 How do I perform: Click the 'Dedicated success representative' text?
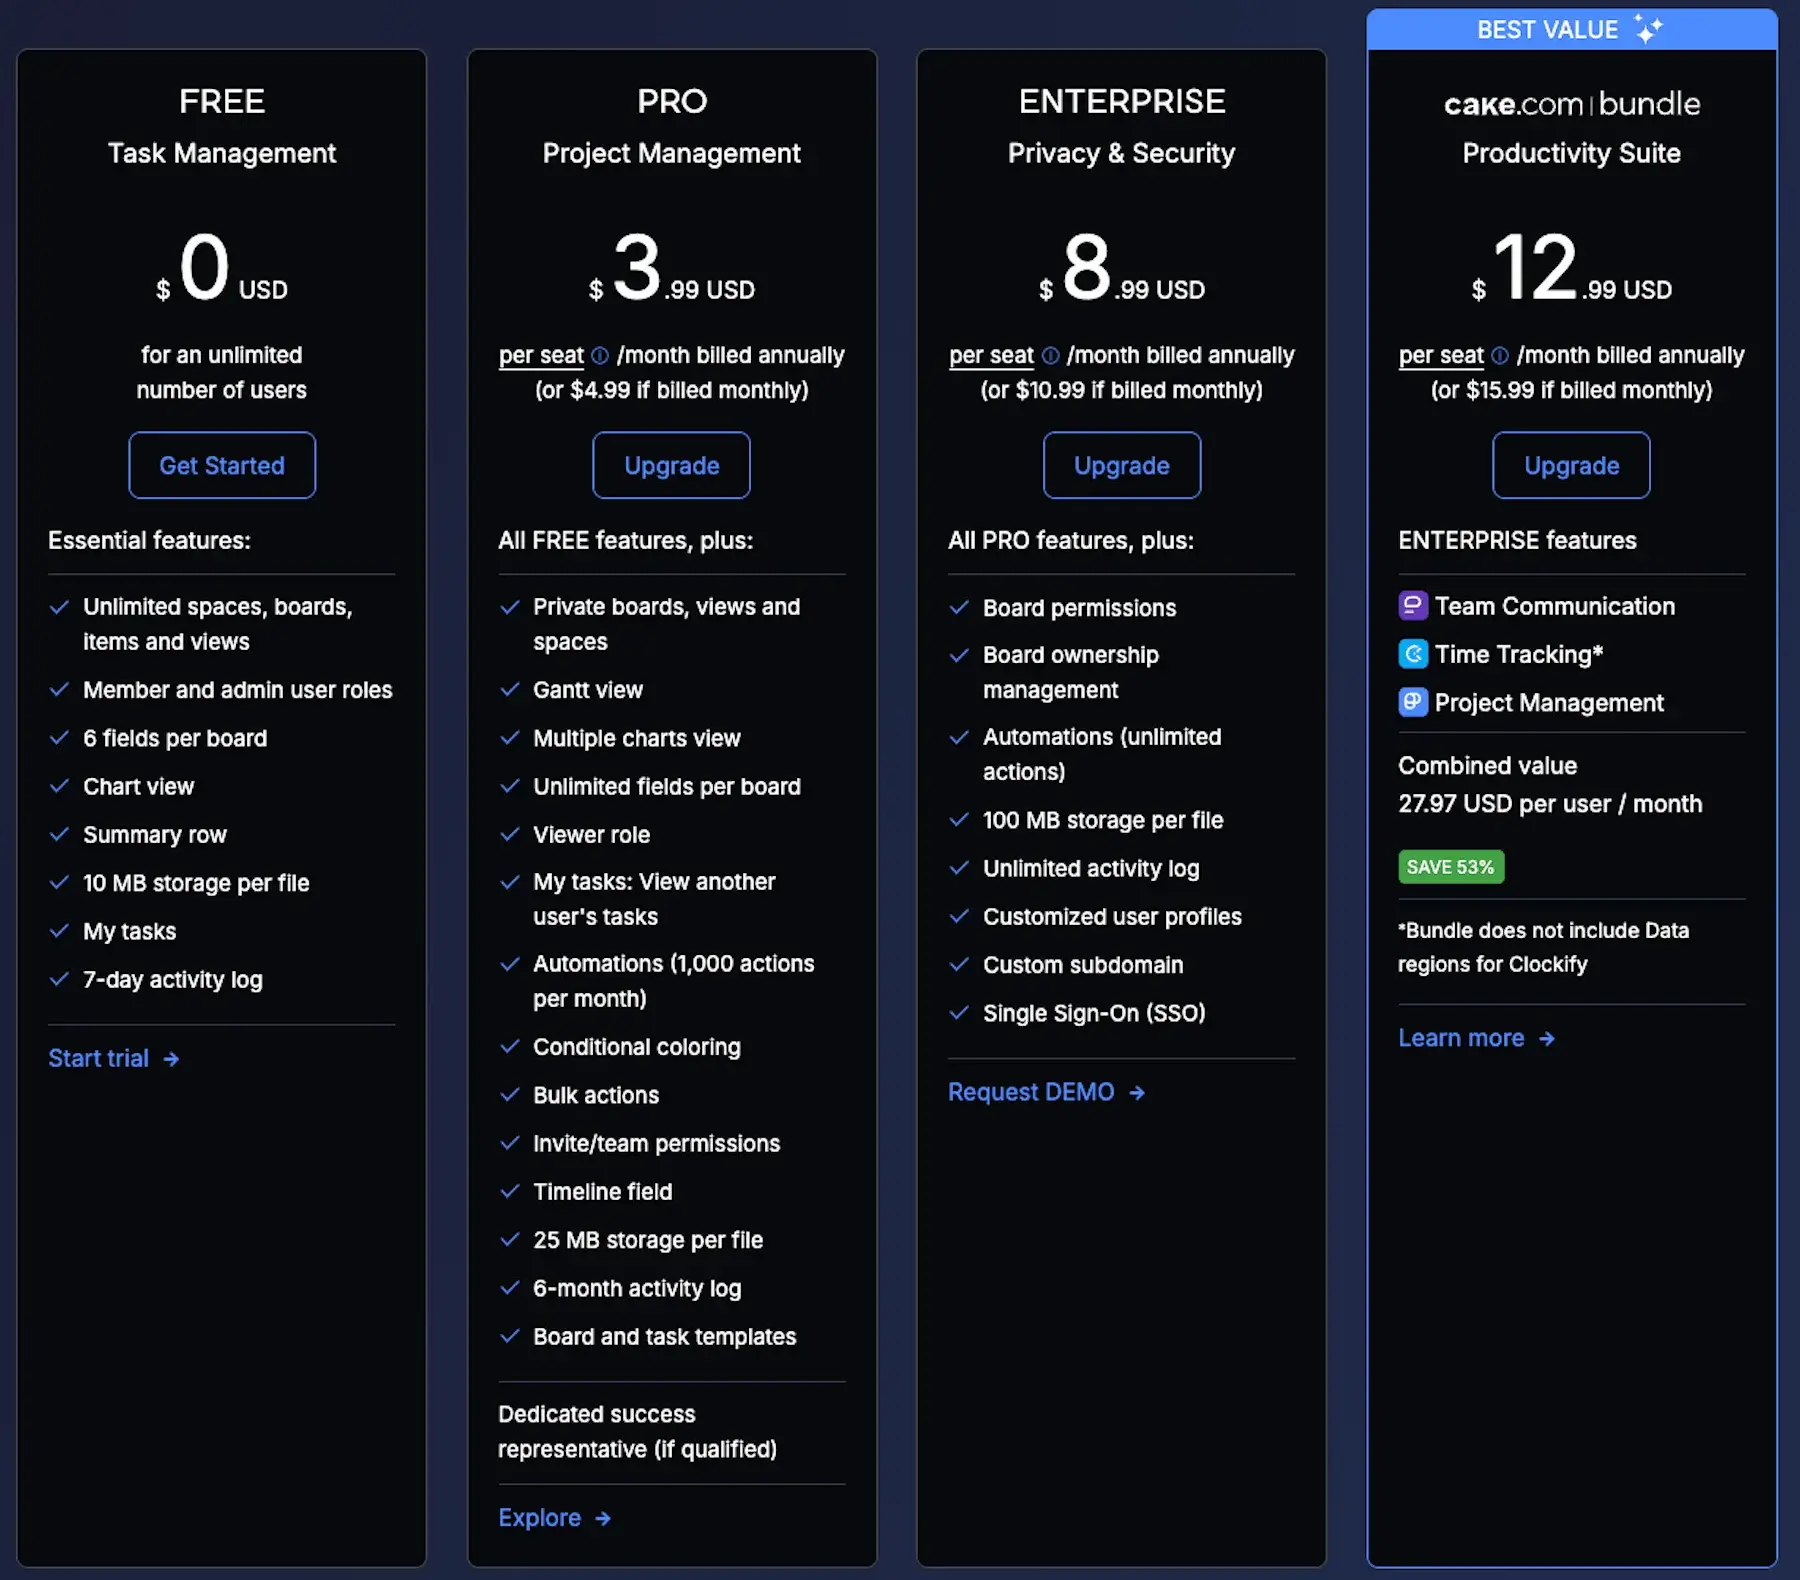point(637,1432)
